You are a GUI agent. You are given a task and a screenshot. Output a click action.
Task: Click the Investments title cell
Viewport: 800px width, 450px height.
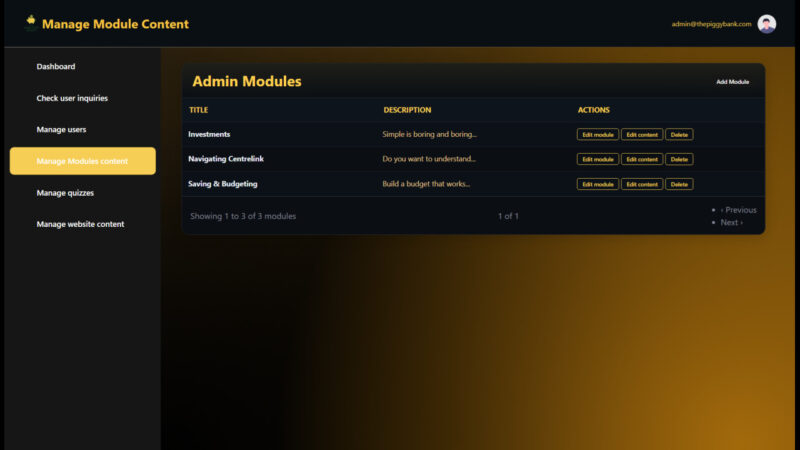click(x=209, y=134)
